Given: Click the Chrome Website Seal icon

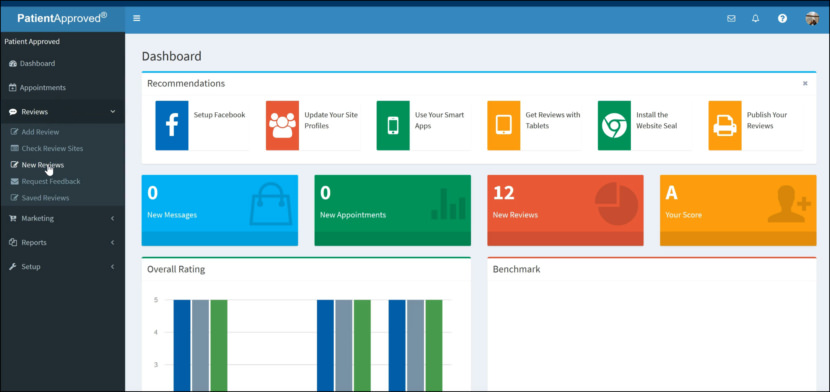Looking at the screenshot, I should point(614,125).
